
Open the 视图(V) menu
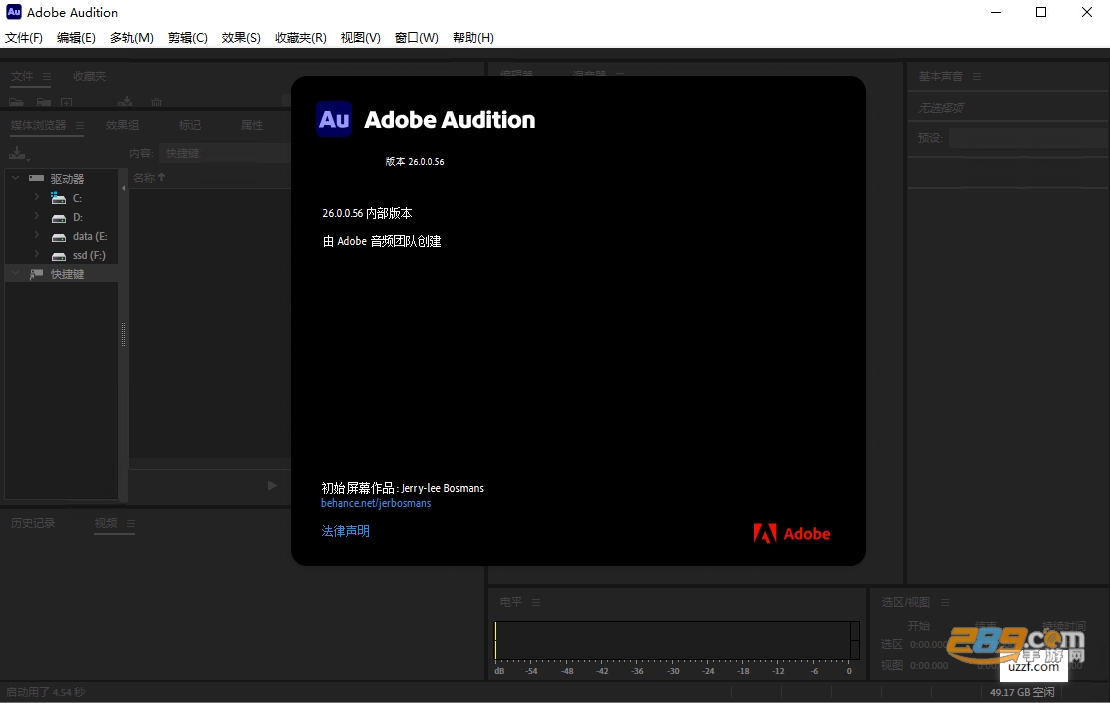coord(360,38)
